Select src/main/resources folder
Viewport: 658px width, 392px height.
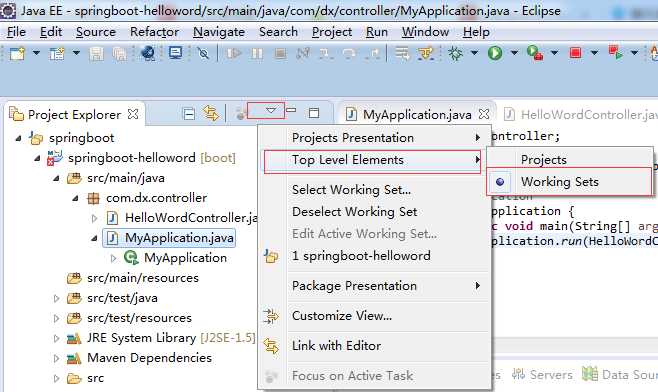[143, 278]
